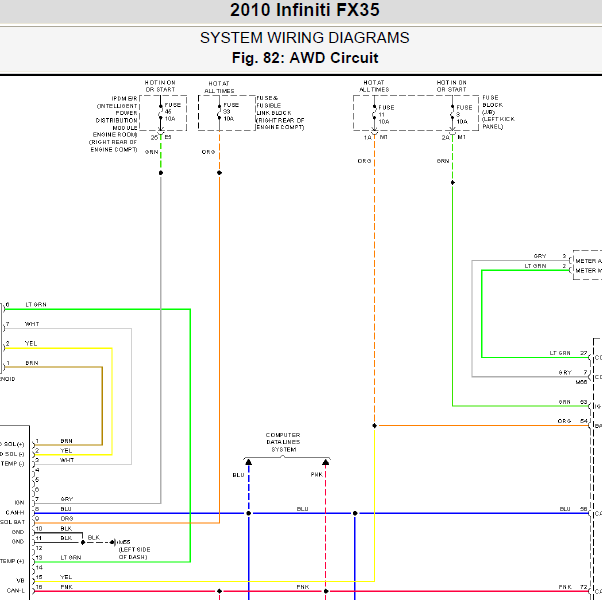The width and height of the screenshot is (602, 600).
Task: Click the "SYSTEM WIRING DIAGRAMS" heading
Action: tap(304, 38)
